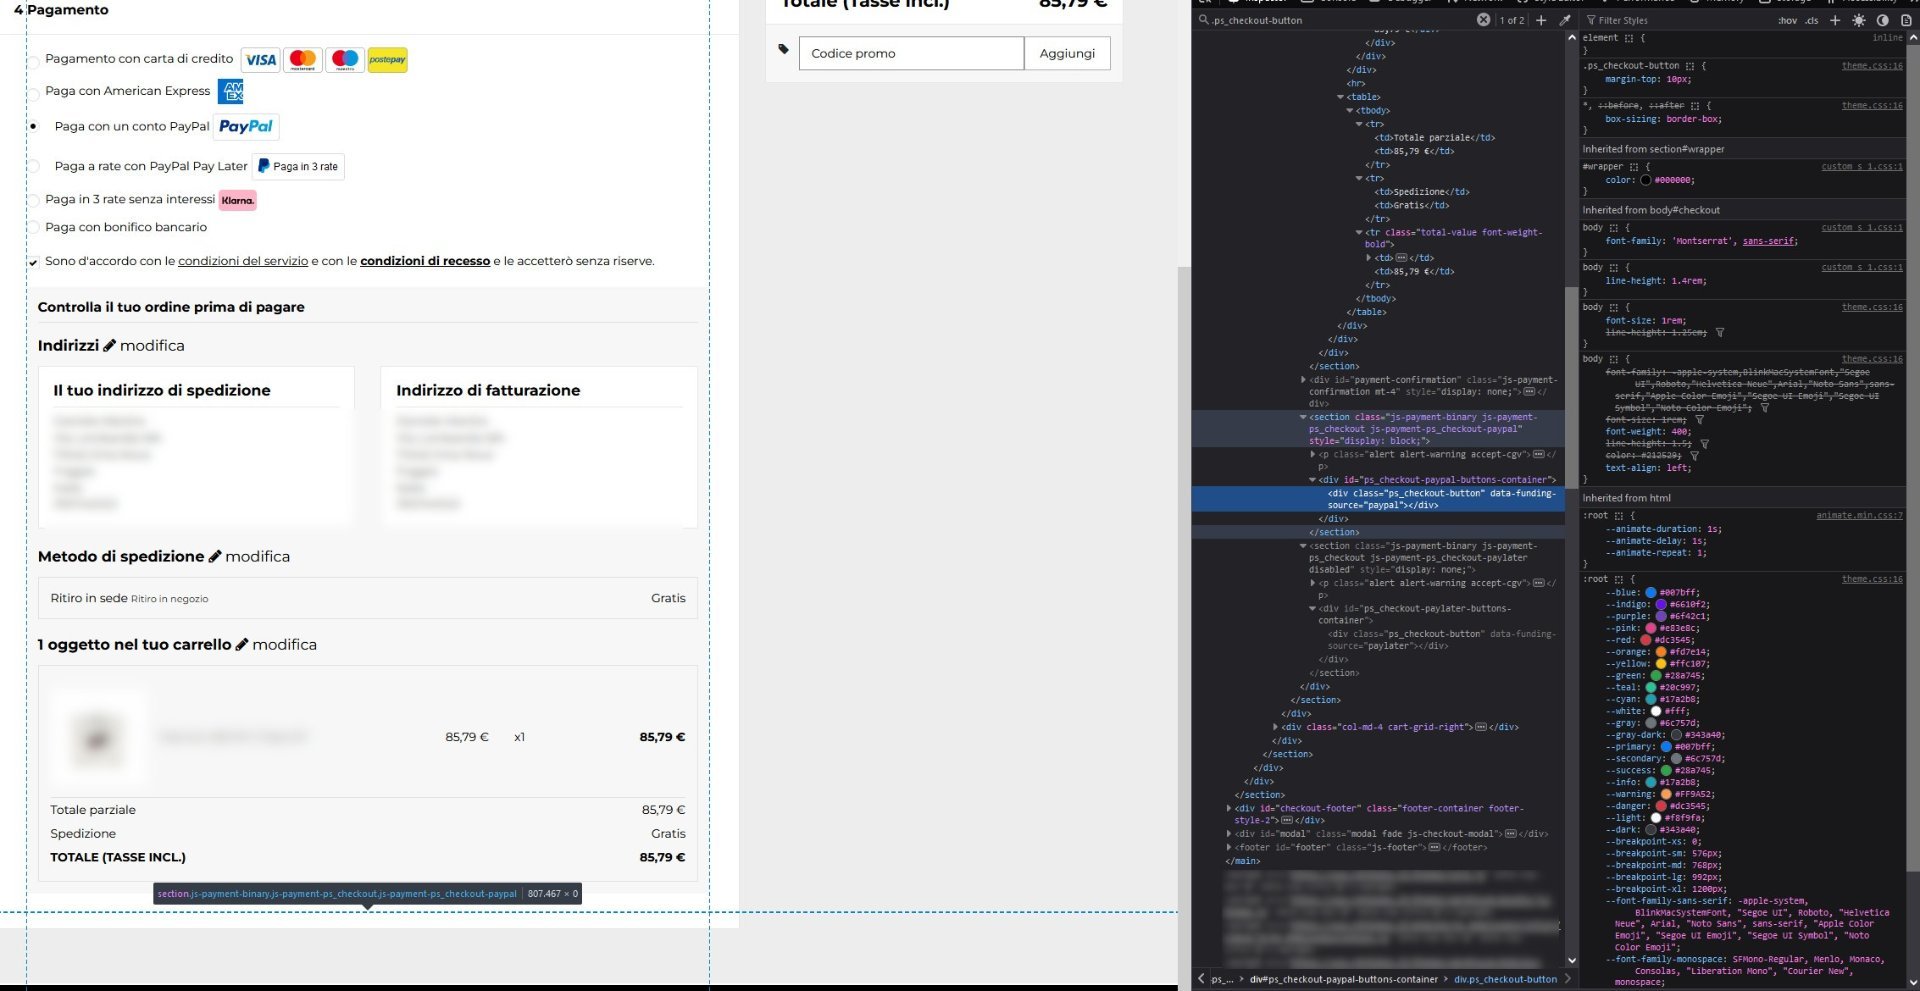Click selector highlighter next to element rule
The image size is (1920, 991).
tap(1629, 38)
